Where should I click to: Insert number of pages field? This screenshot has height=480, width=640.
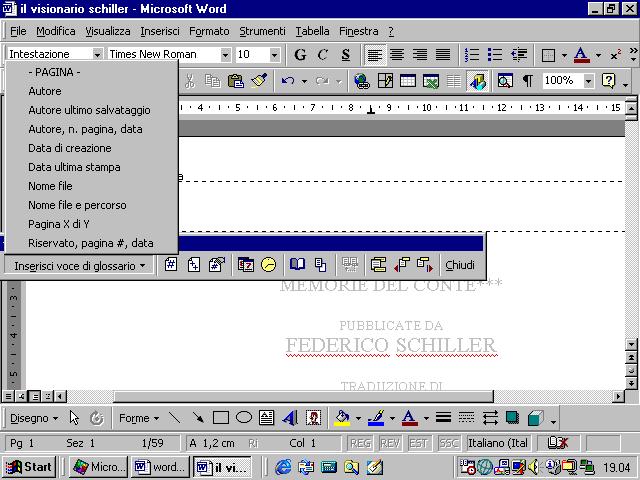(193, 265)
